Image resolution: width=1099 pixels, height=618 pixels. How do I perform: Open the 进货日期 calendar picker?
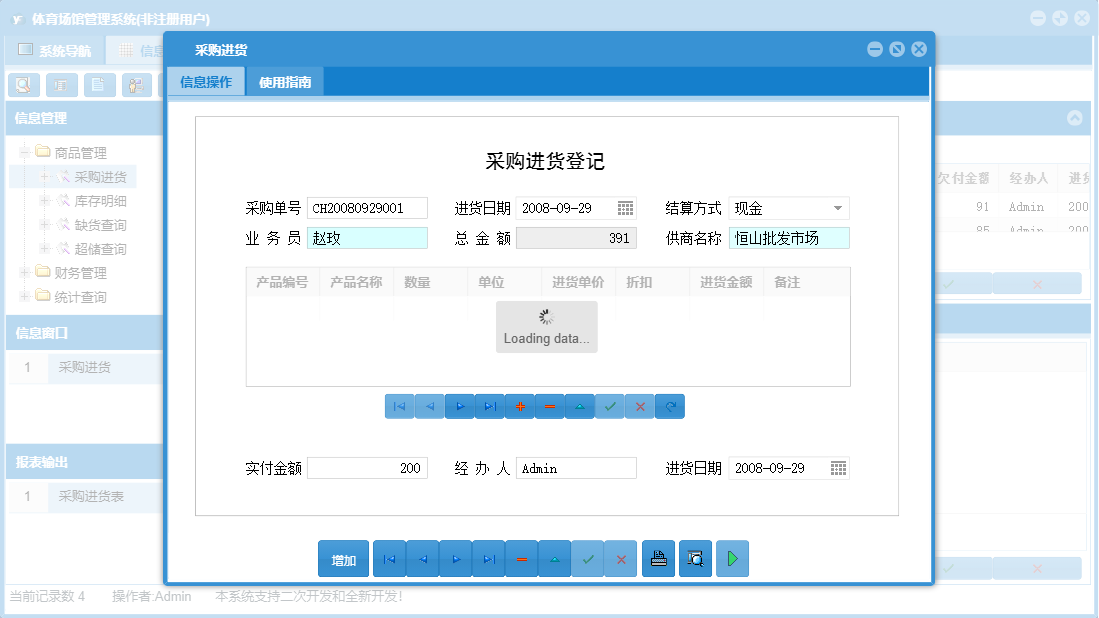coord(624,208)
